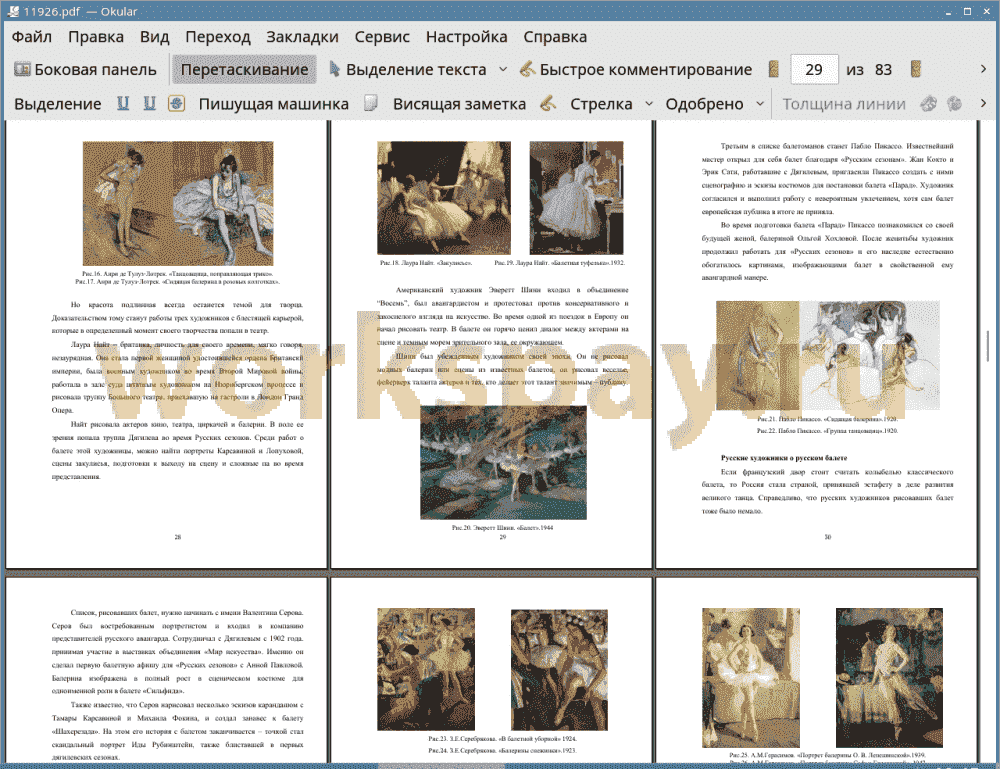
Task: Open the dropdown next to Одобрено
Action: click(x=760, y=104)
